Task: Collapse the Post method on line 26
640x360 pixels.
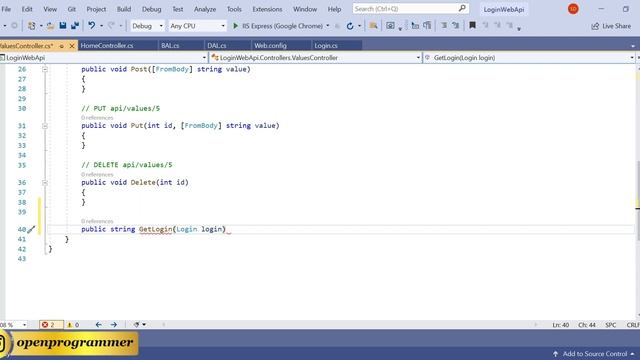Action: 45,69
